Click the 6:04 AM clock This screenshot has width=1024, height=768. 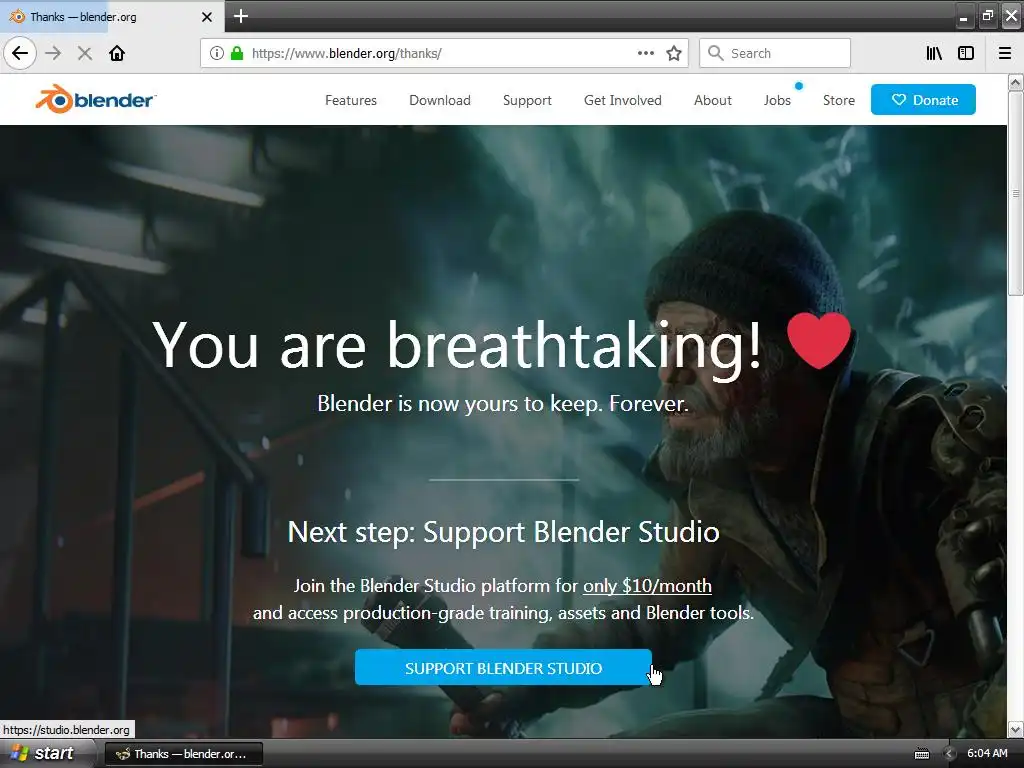point(987,753)
